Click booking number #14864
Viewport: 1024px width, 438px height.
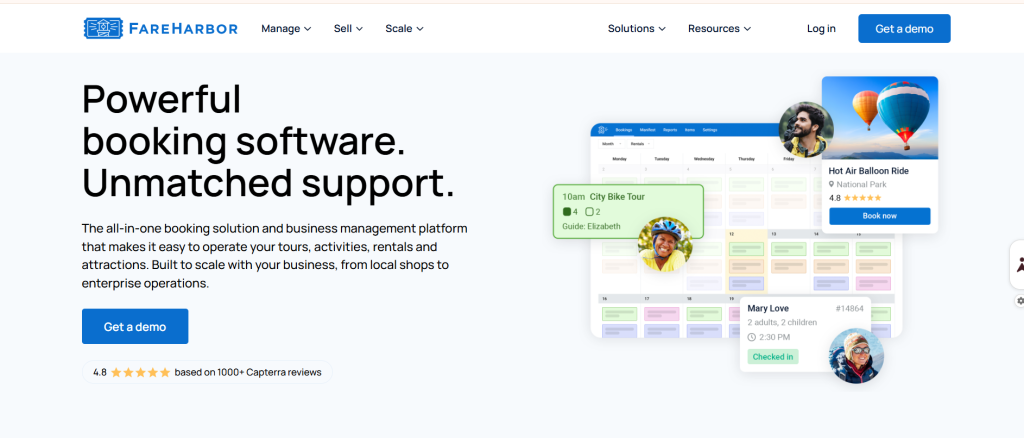(849, 309)
